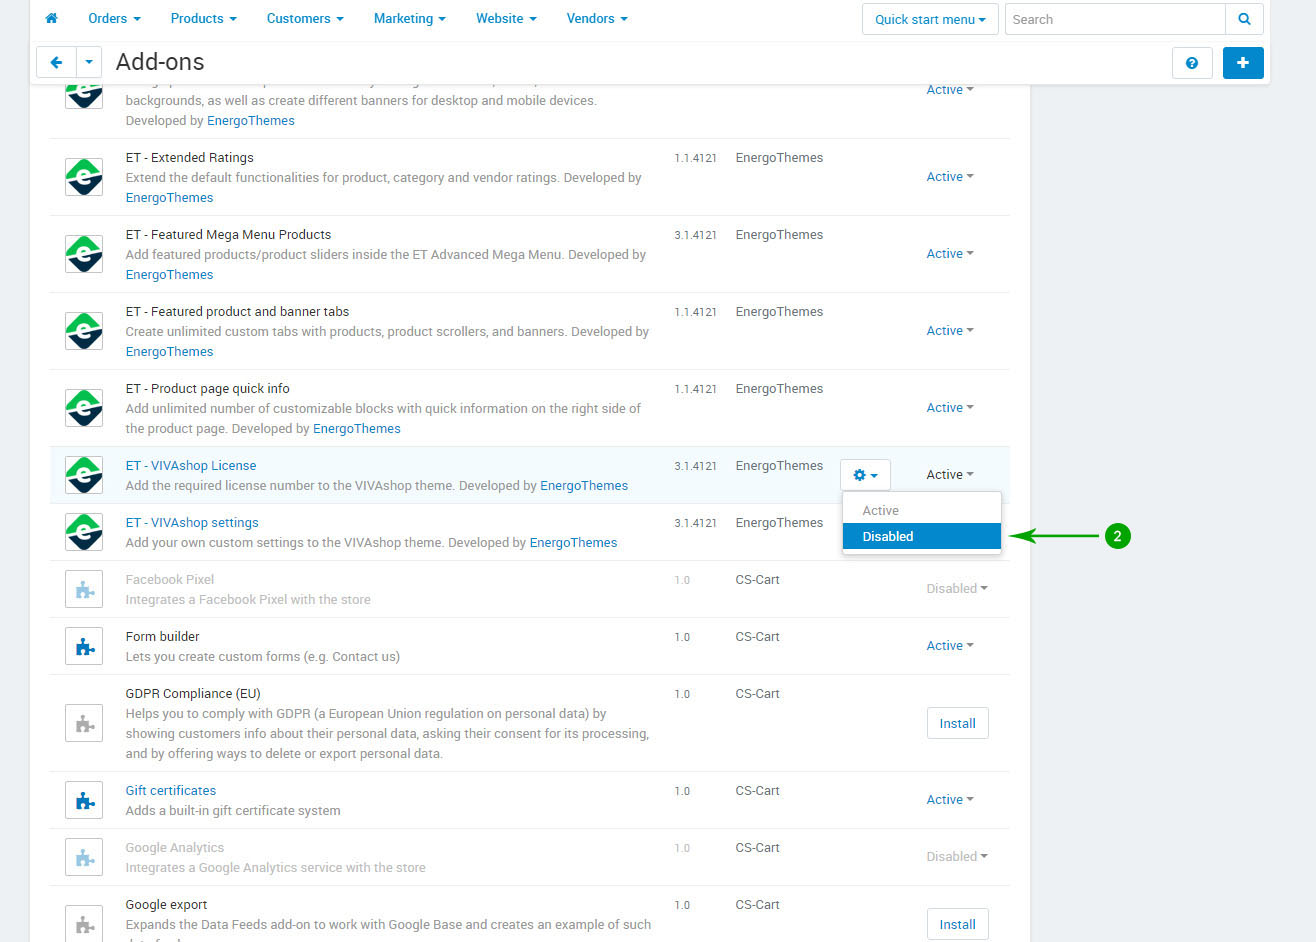Image resolution: width=1316 pixels, height=942 pixels.
Task: Open the Vendors menu
Action: point(597,18)
